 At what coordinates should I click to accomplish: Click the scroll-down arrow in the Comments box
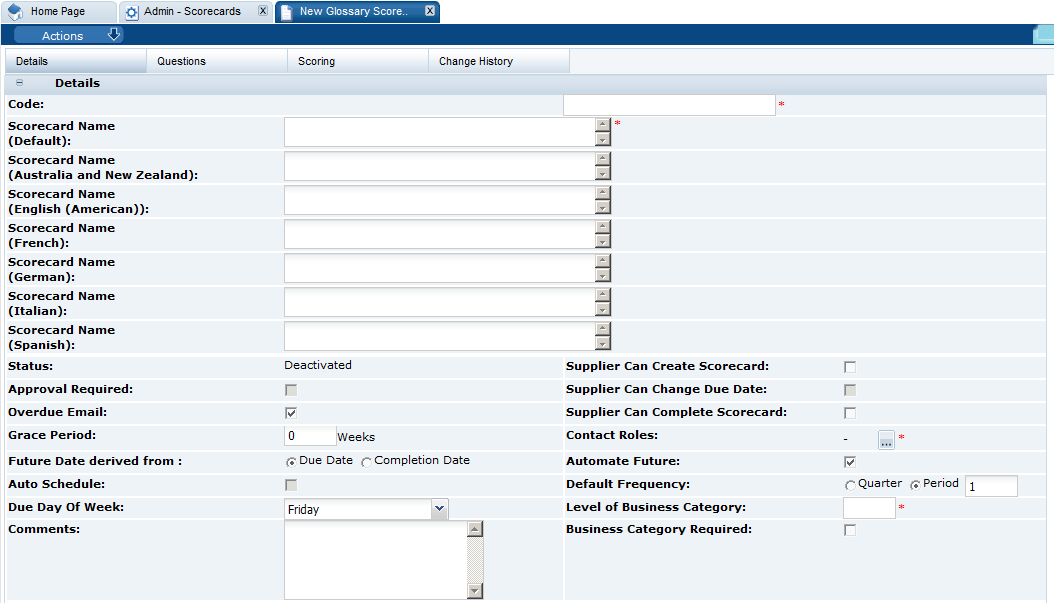(475, 590)
